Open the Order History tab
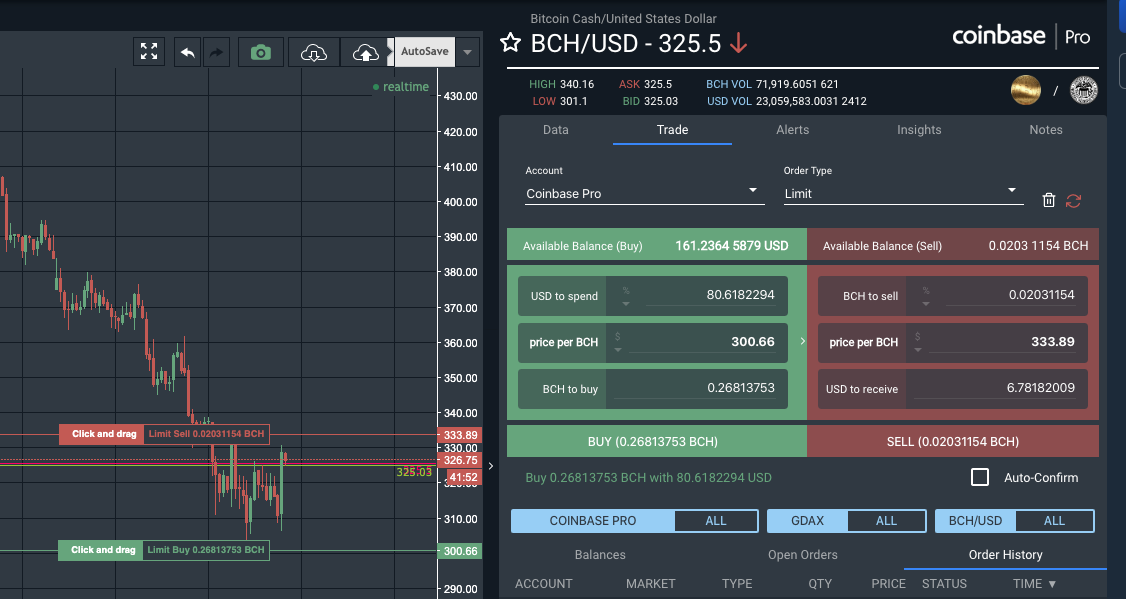1126x599 pixels. click(x=1005, y=554)
